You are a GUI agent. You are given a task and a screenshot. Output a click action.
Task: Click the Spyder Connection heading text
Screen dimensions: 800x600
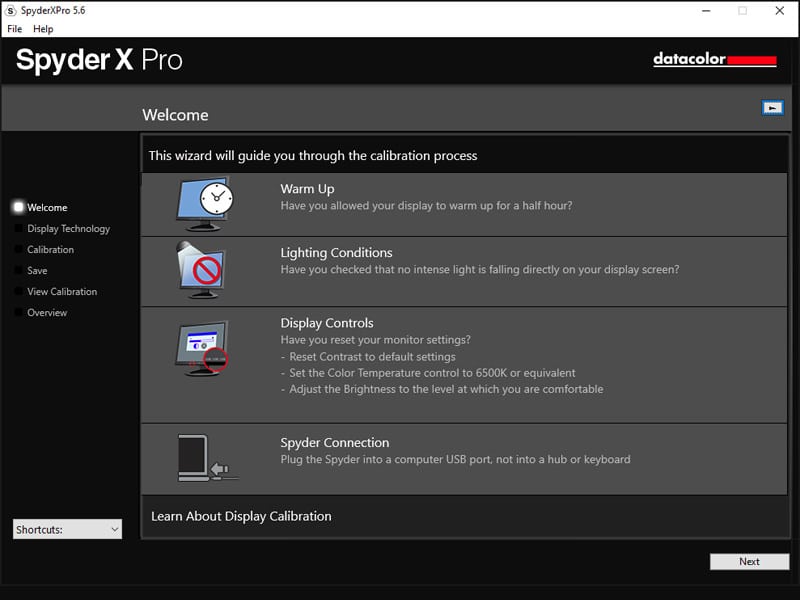click(x=334, y=443)
